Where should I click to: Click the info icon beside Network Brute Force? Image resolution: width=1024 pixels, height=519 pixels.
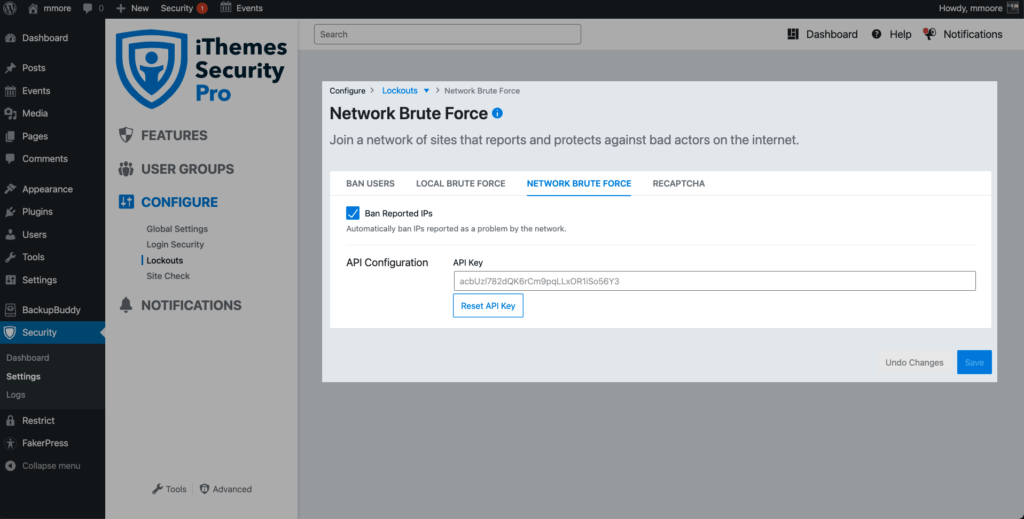coord(497,113)
